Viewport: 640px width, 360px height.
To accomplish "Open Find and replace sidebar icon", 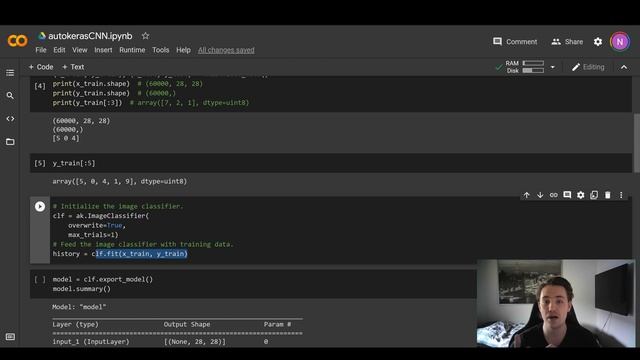I will pyautogui.click(x=10, y=96).
